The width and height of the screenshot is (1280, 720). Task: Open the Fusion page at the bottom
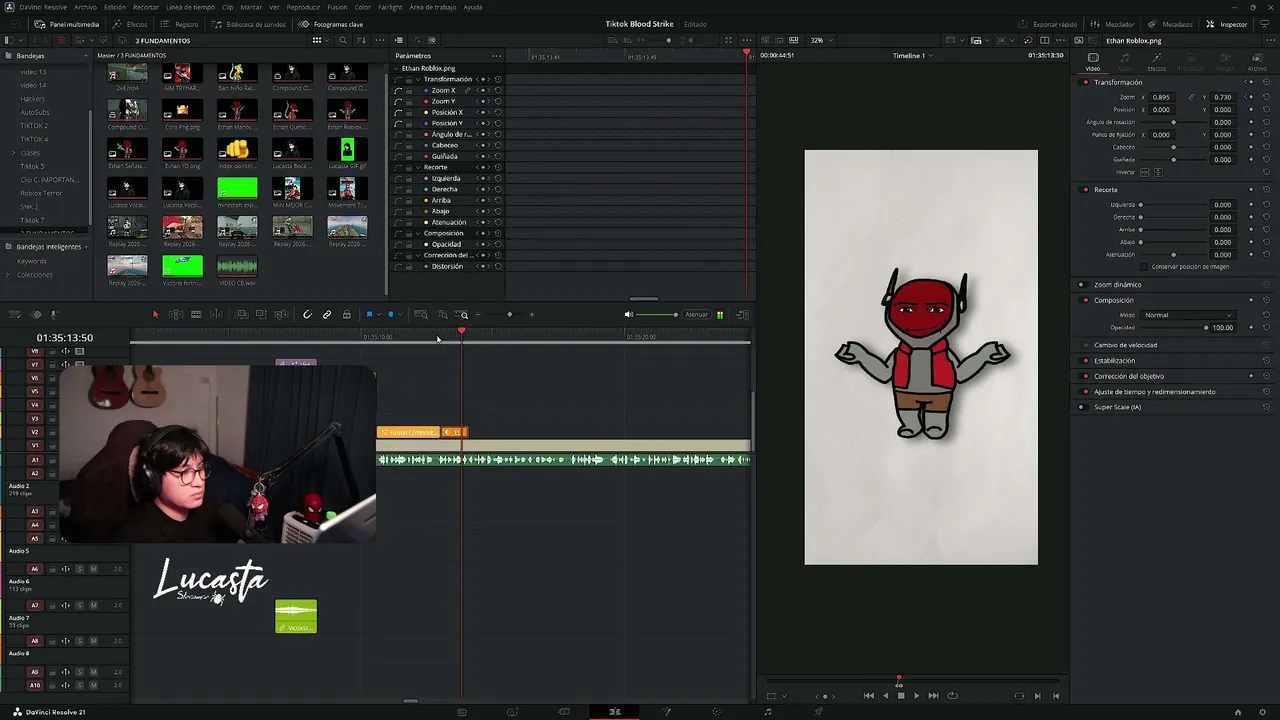click(666, 712)
